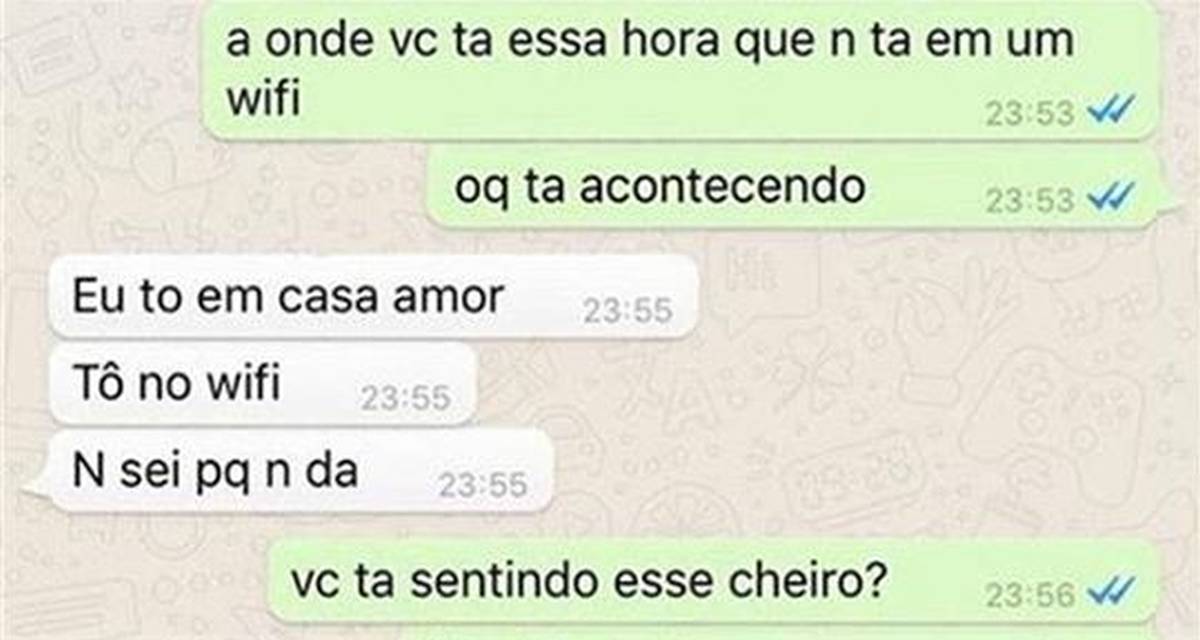The width and height of the screenshot is (1200, 640).
Task: Click the 23:55 timestamp beside 'Tô no wifi'
Action: pyautogui.click(x=405, y=400)
